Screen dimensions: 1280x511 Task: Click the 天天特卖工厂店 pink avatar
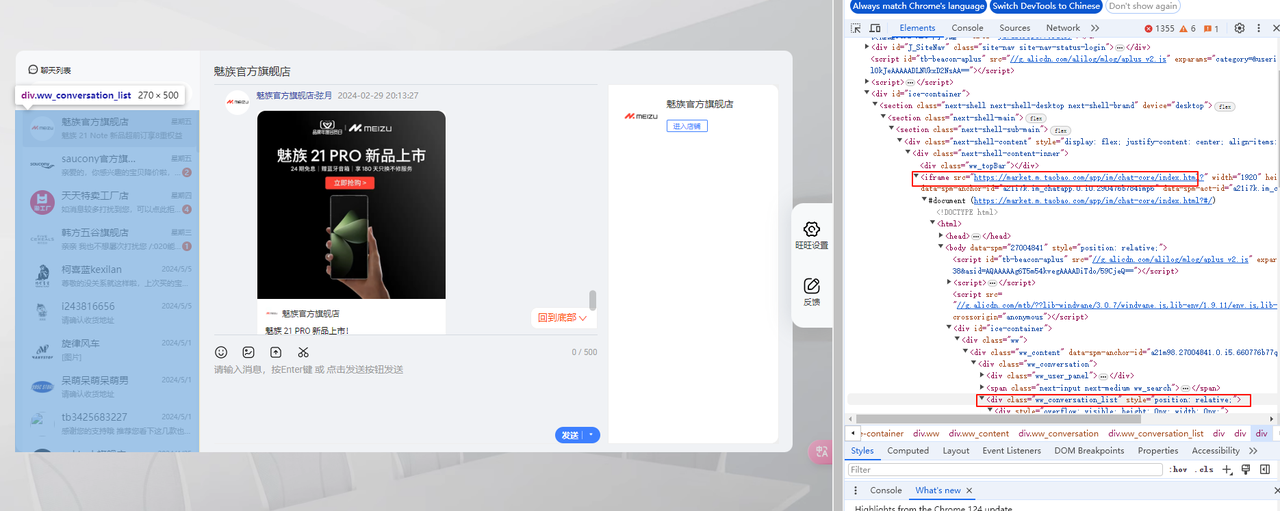click(42, 201)
